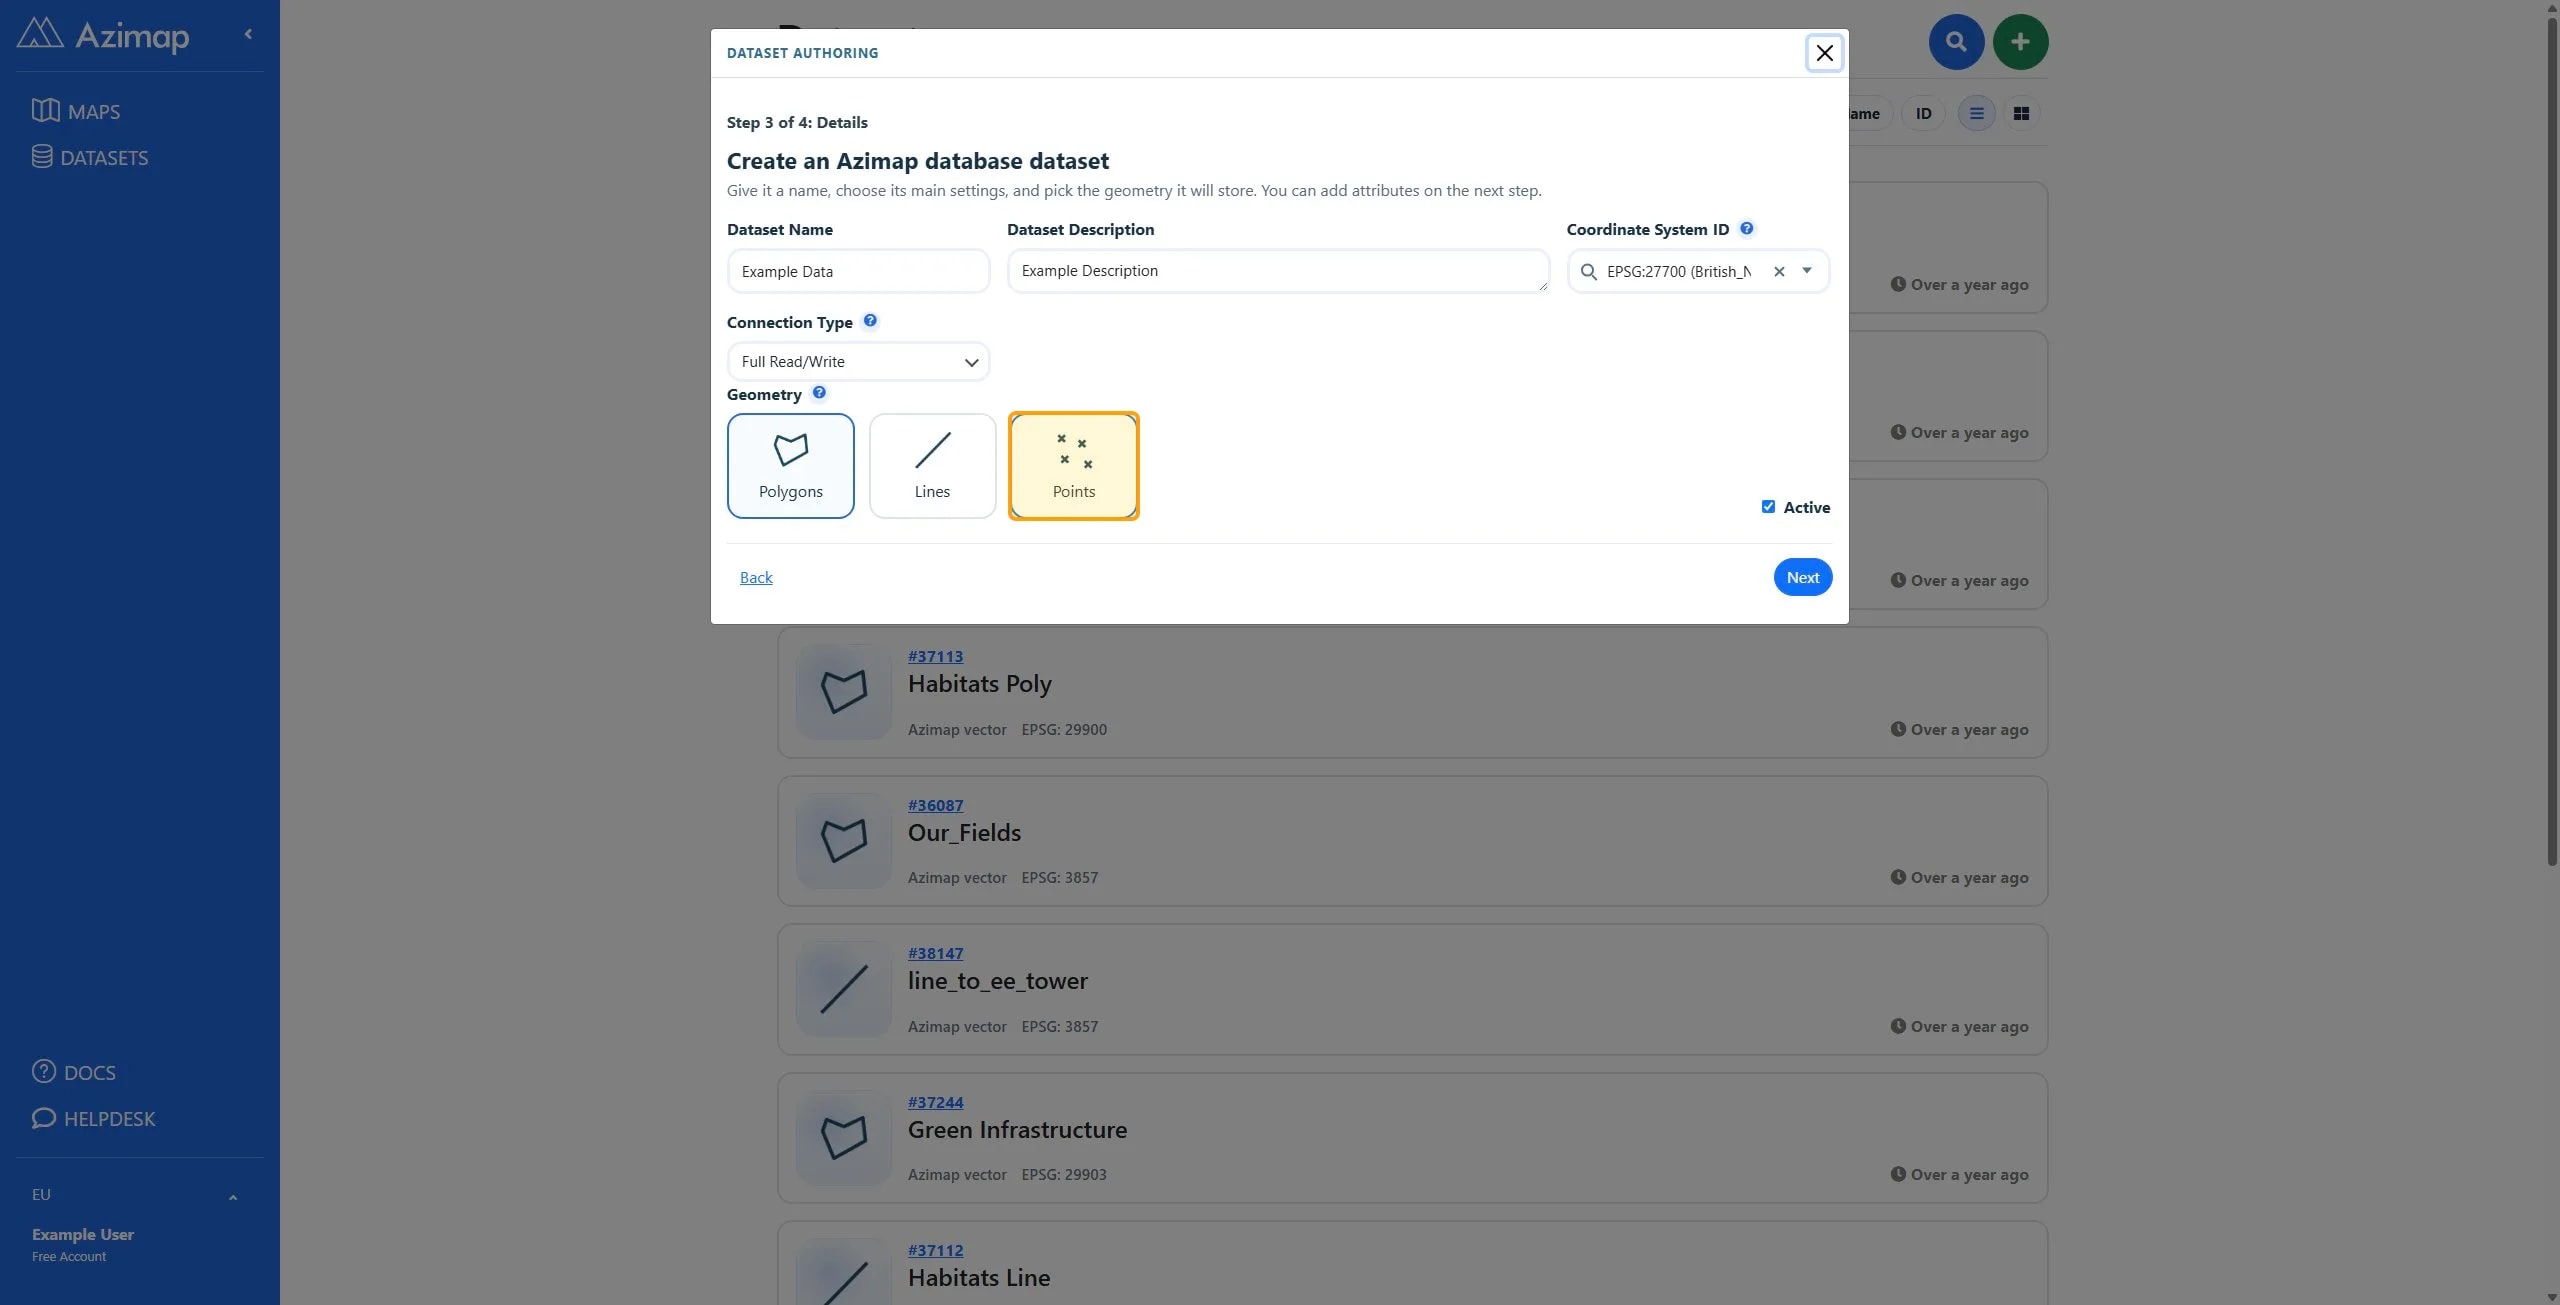Show Coordinate System ID help tooltip

[1746, 228]
